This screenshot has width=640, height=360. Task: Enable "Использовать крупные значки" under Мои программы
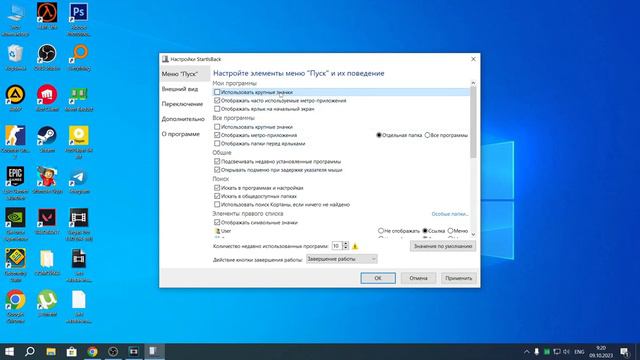pos(217,92)
